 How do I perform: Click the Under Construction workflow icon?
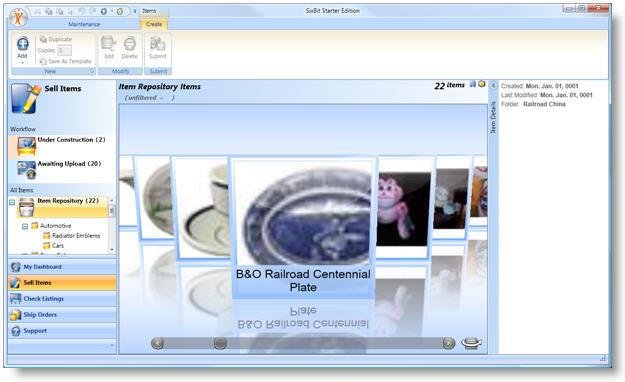point(27,146)
